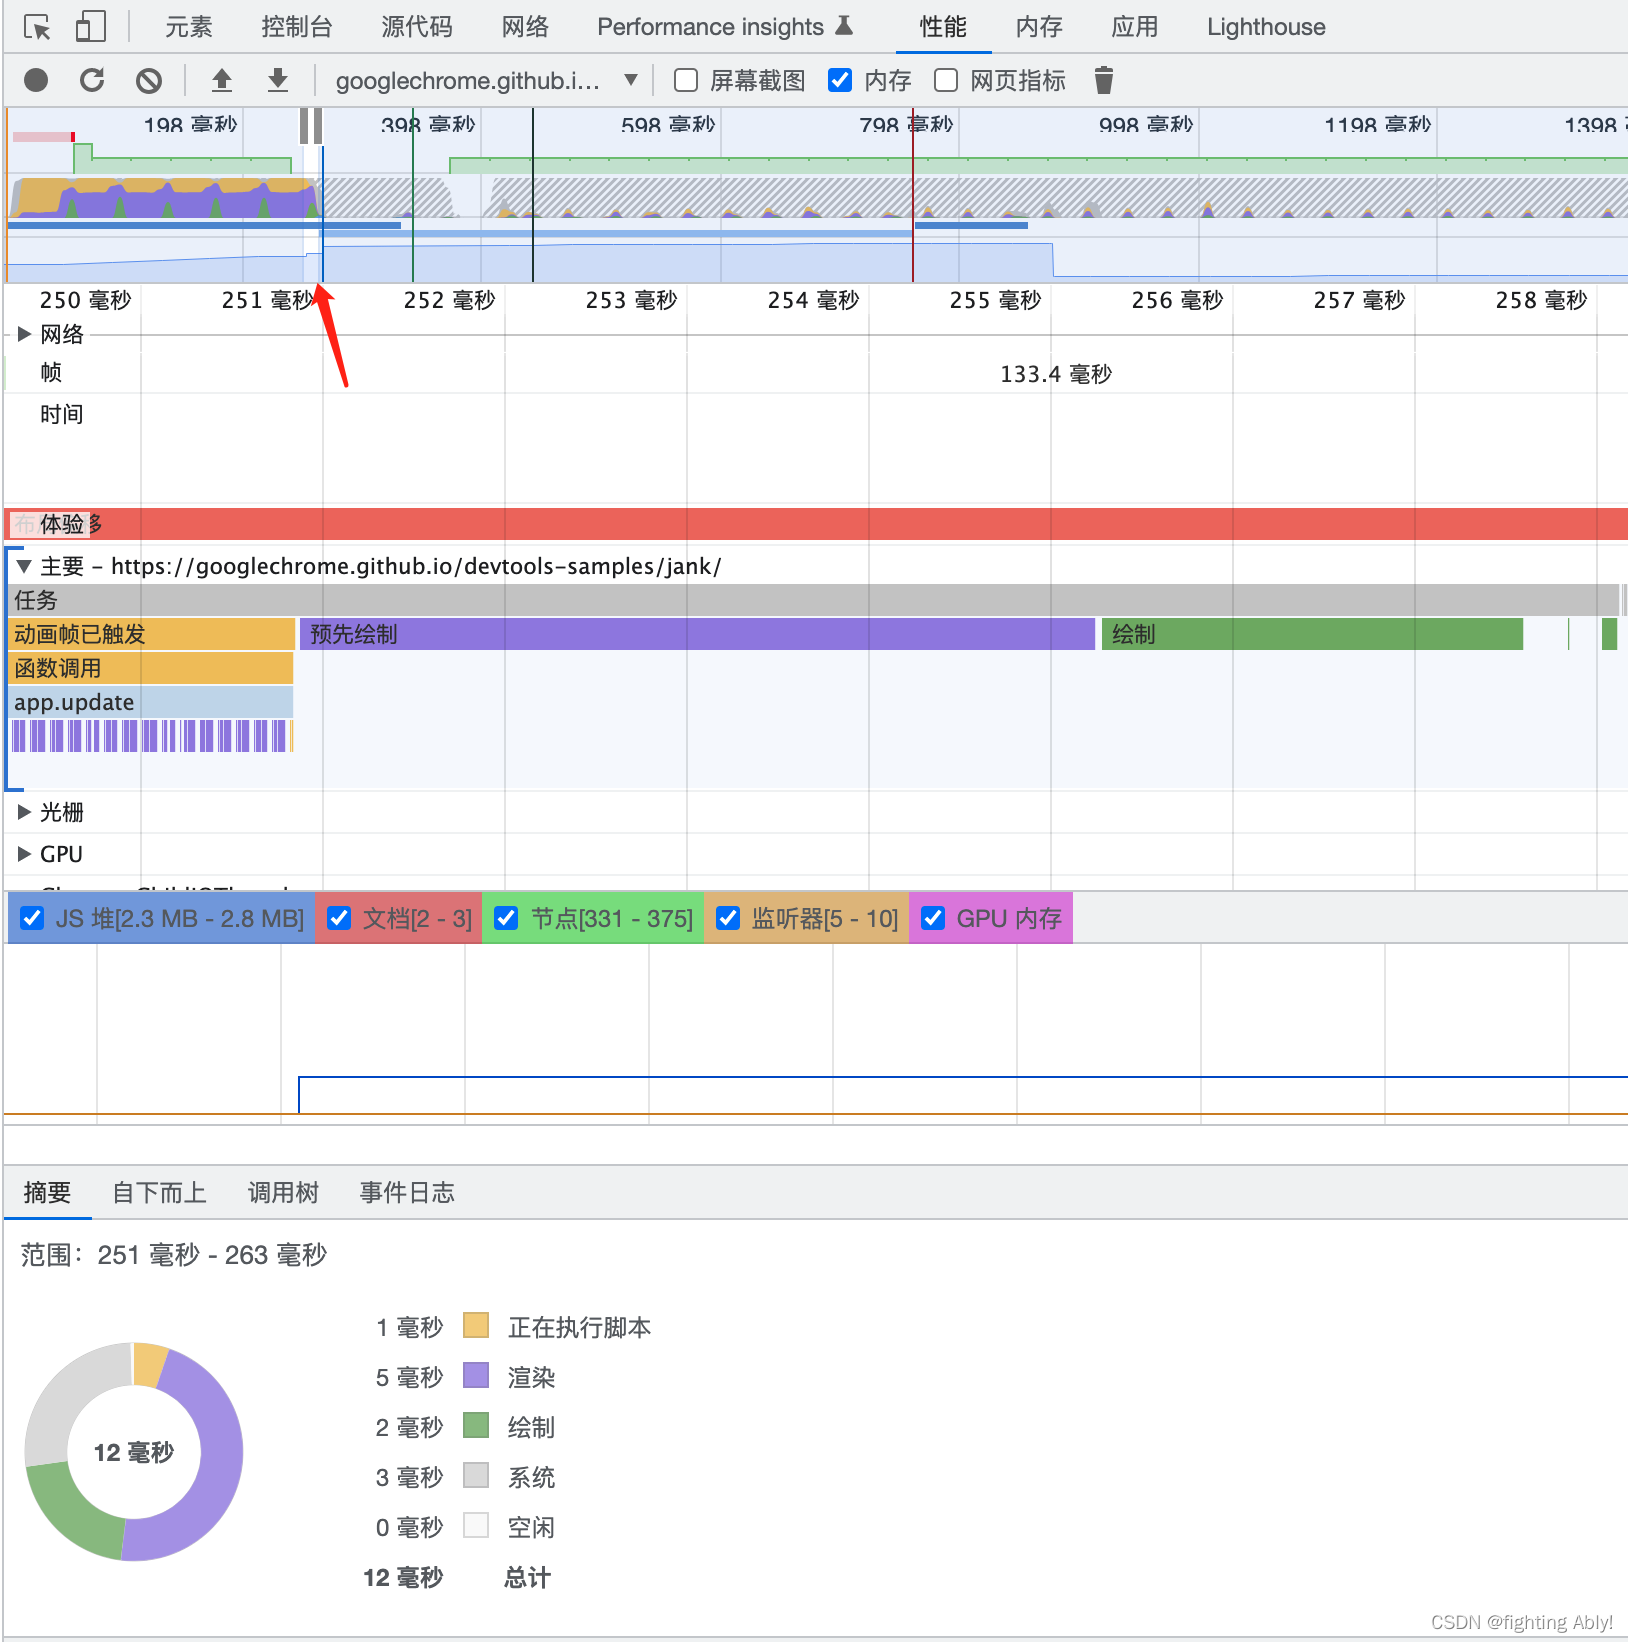Uncheck the 内存 memory checkbox
Screen dimensions: 1628x1642
pyautogui.click(x=840, y=80)
